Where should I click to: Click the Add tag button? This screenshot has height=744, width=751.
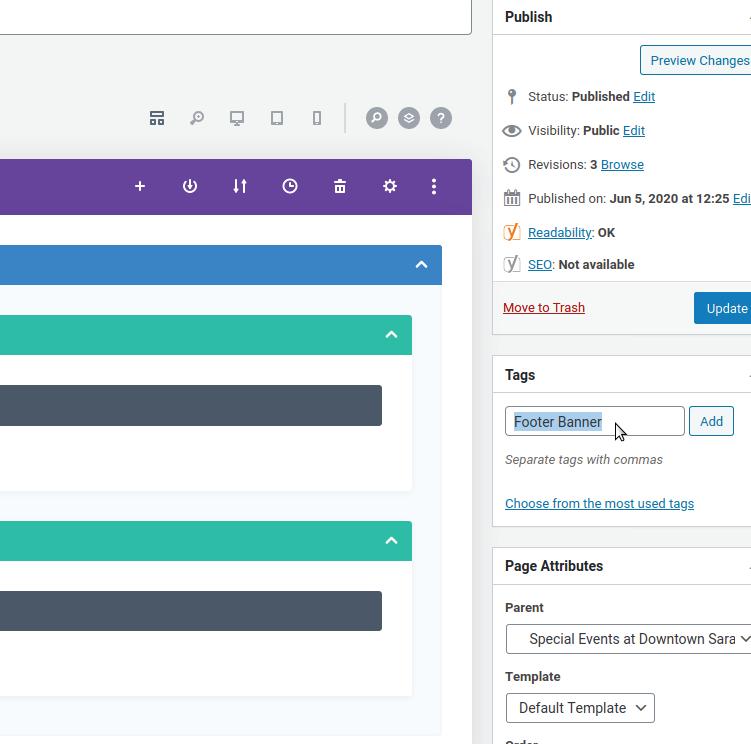711,421
